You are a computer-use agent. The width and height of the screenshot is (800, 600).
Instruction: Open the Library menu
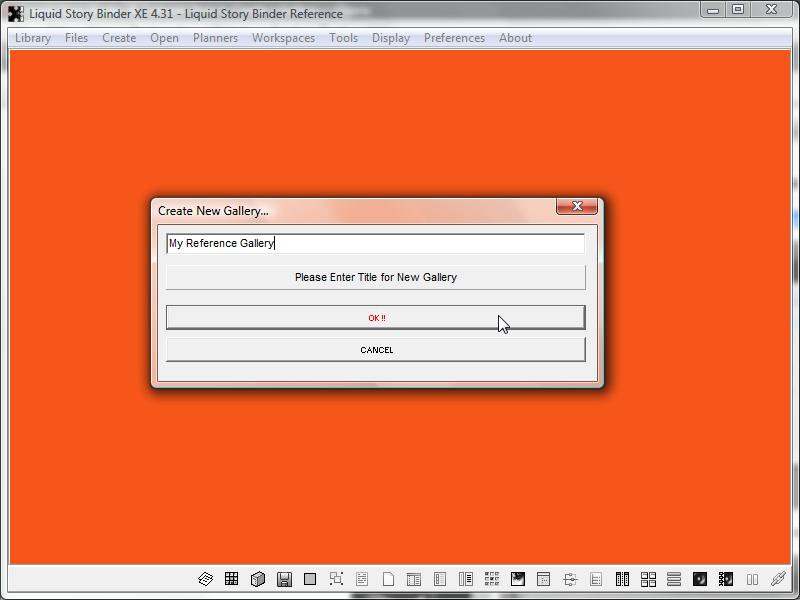pyautogui.click(x=33, y=38)
